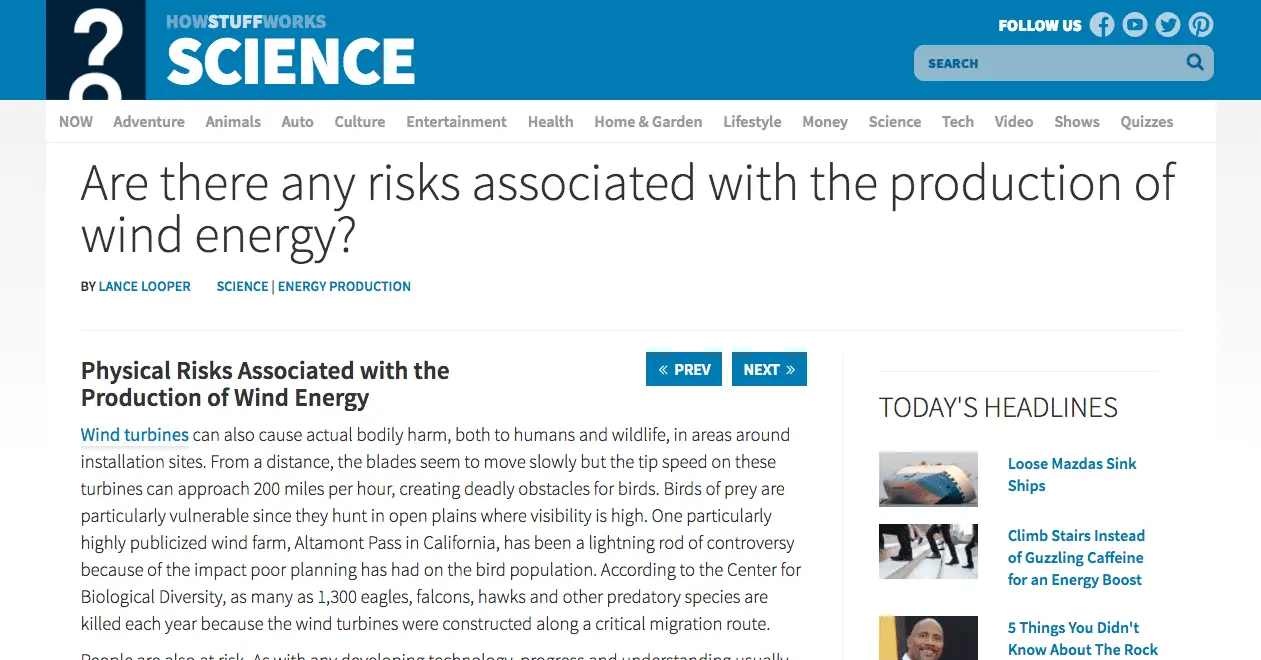Open HowStuffWorks Facebook page icon
The width and height of the screenshot is (1261, 660).
tap(1101, 25)
